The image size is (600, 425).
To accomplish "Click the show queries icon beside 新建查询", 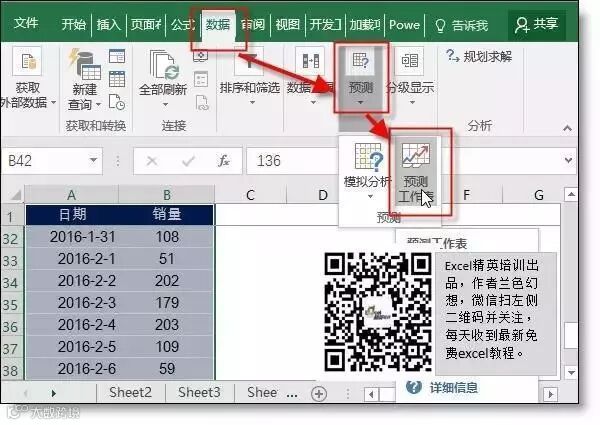I will [x=117, y=56].
